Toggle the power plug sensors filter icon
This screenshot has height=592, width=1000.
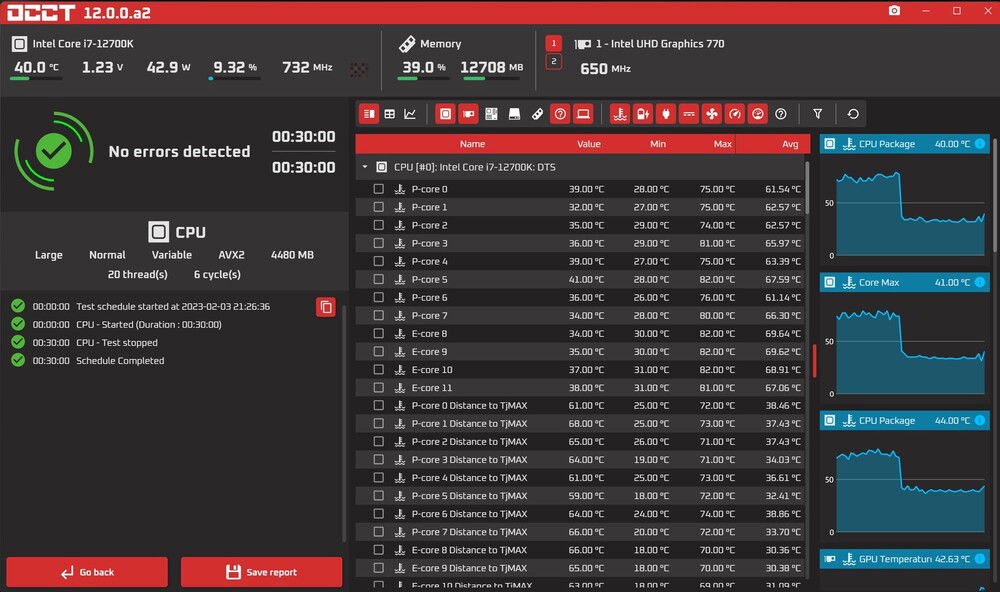pyautogui.click(x=666, y=114)
